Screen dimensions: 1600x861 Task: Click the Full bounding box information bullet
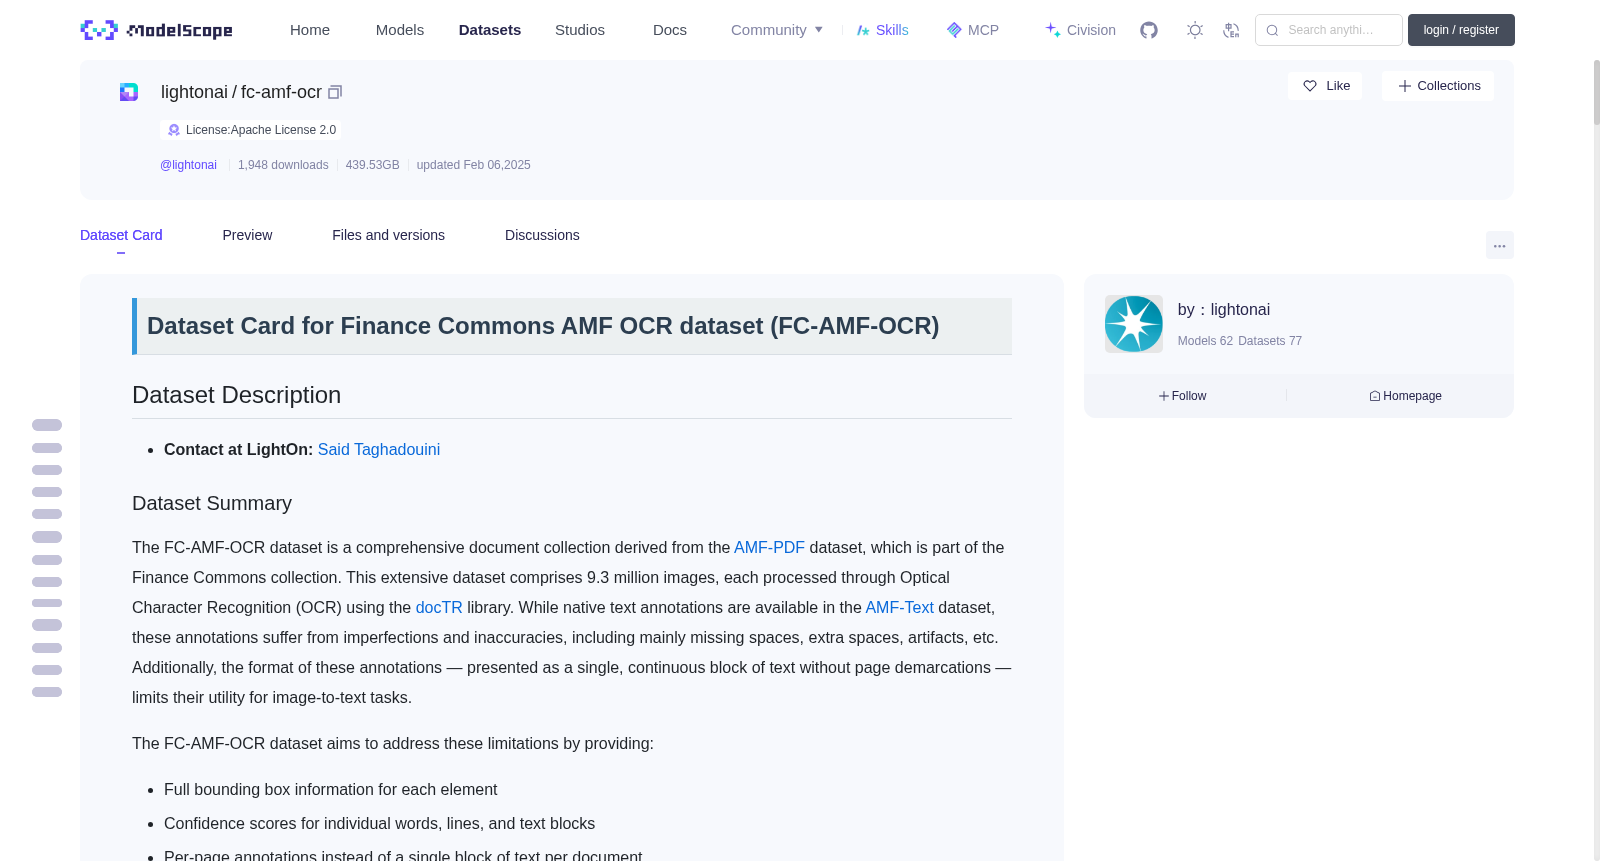click(330, 790)
